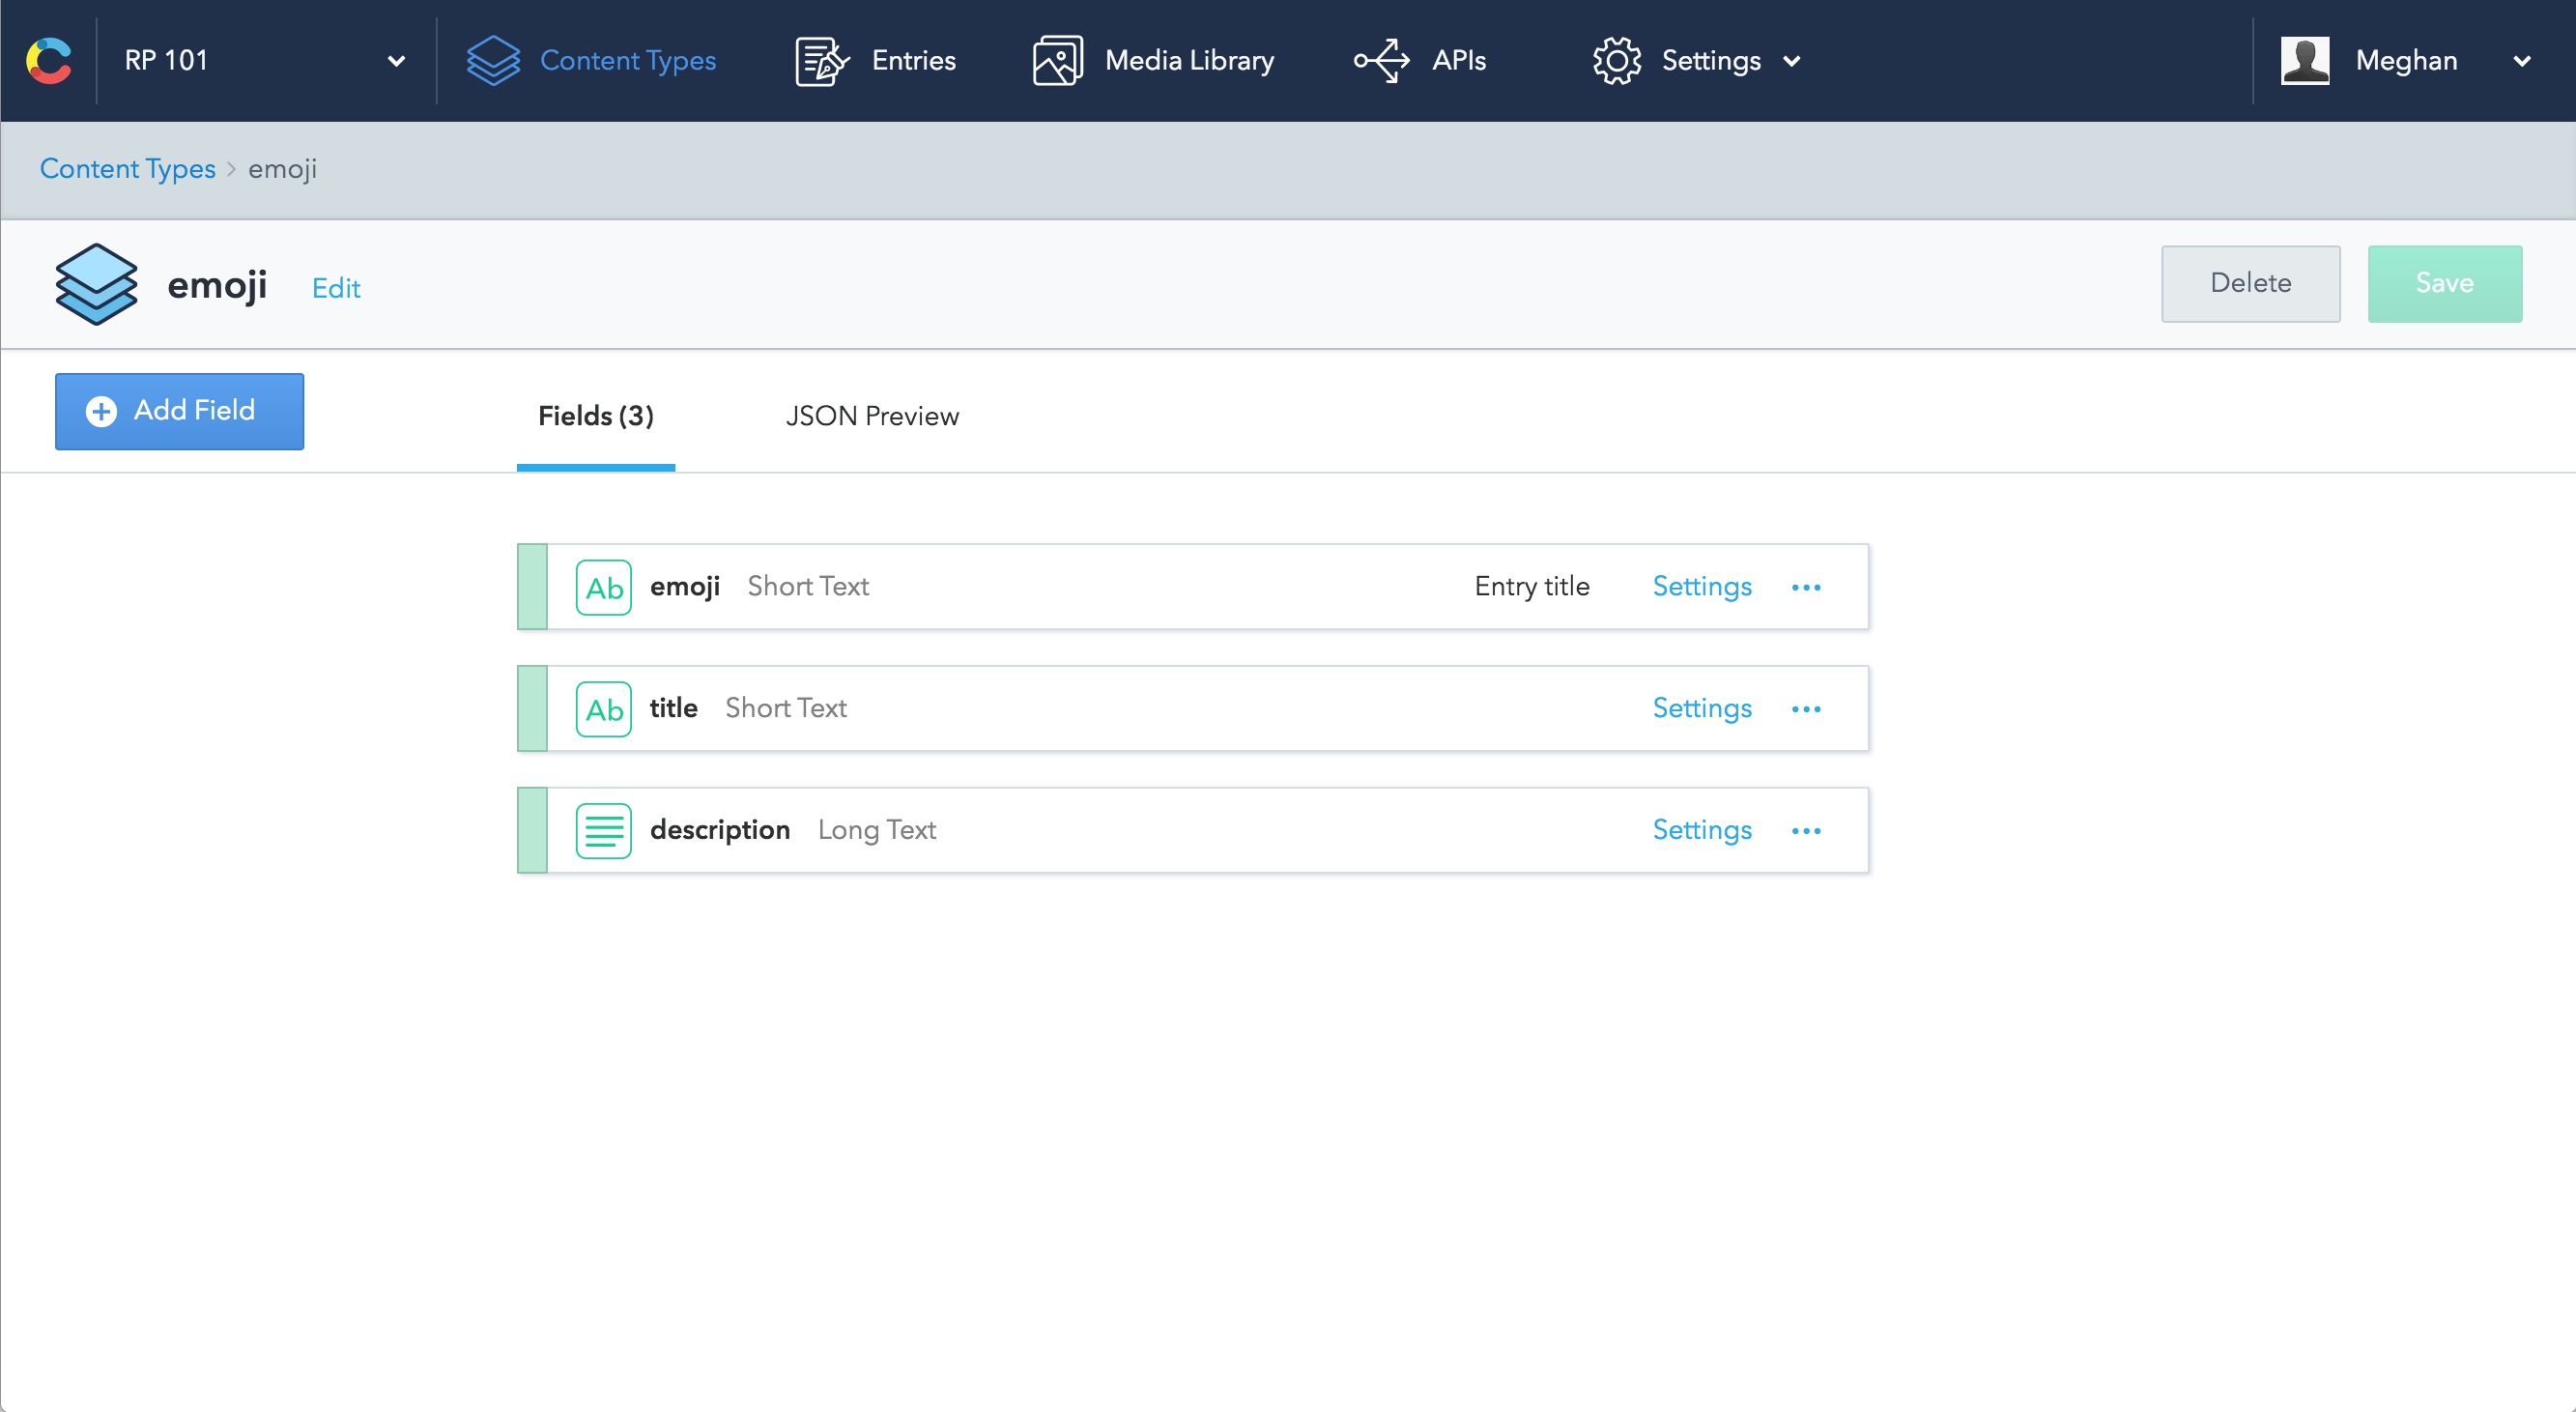The width and height of the screenshot is (2576, 1412).
Task: Click the APIs arrows icon
Action: pos(1381,60)
